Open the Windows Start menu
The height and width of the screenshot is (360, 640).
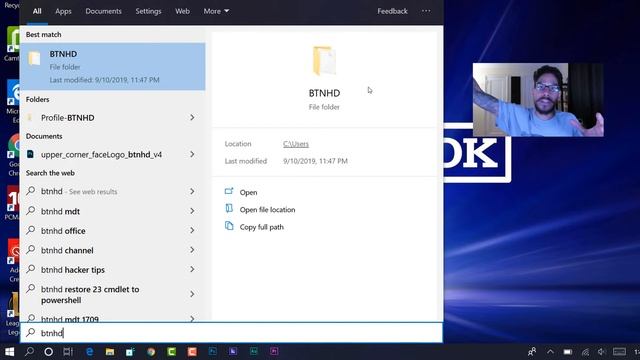tap(9, 351)
